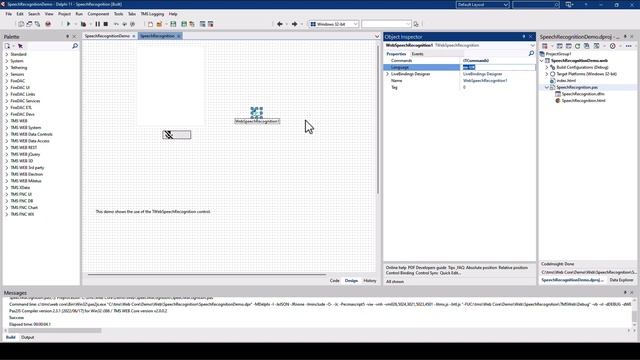Expand TMS WEB REST palette category
Screen dimensions: 640x360
click(7, 147)
